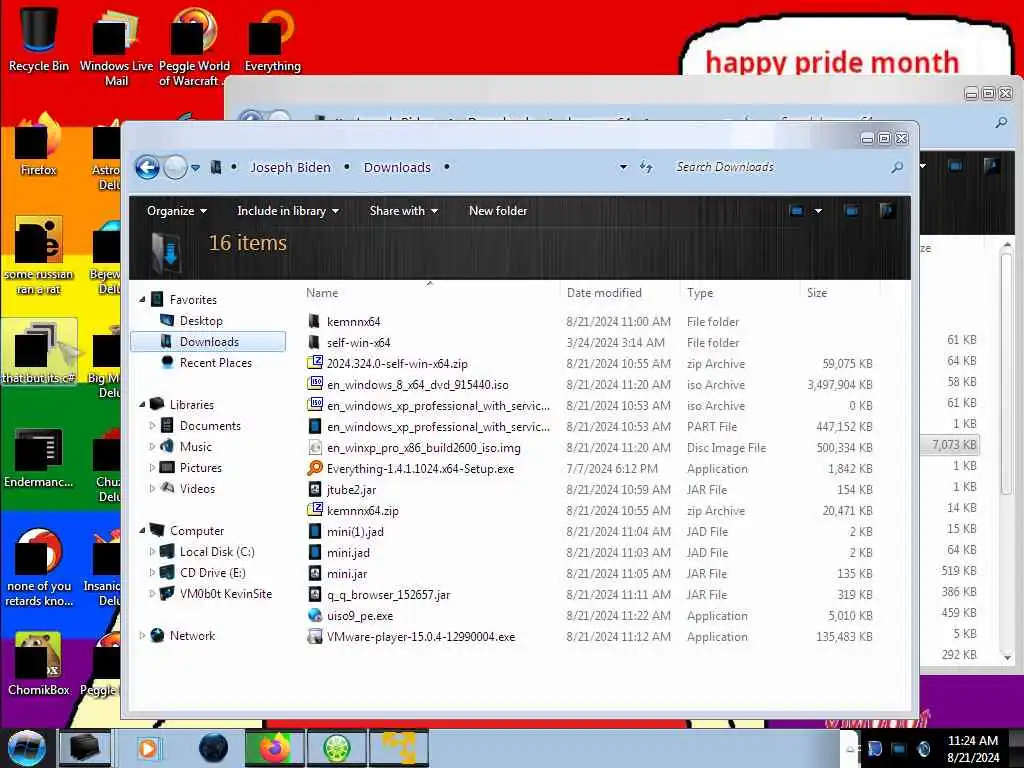This screenshot has height=768, width=1024.
Task: Select uiso9_pe.exe application icon
Action: [315, 615]
